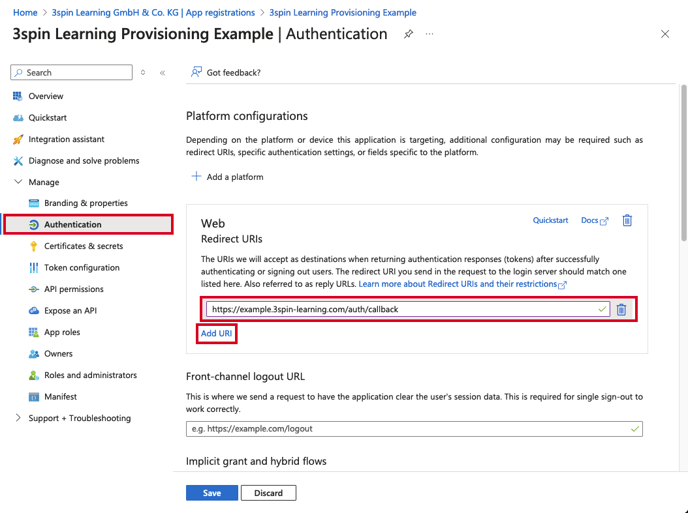
Task: Collapse the Manage section
Action: click(18, 182)
